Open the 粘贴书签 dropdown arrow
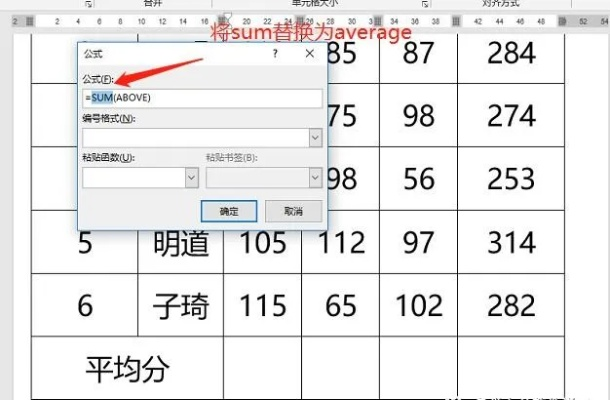 point(315,177)
